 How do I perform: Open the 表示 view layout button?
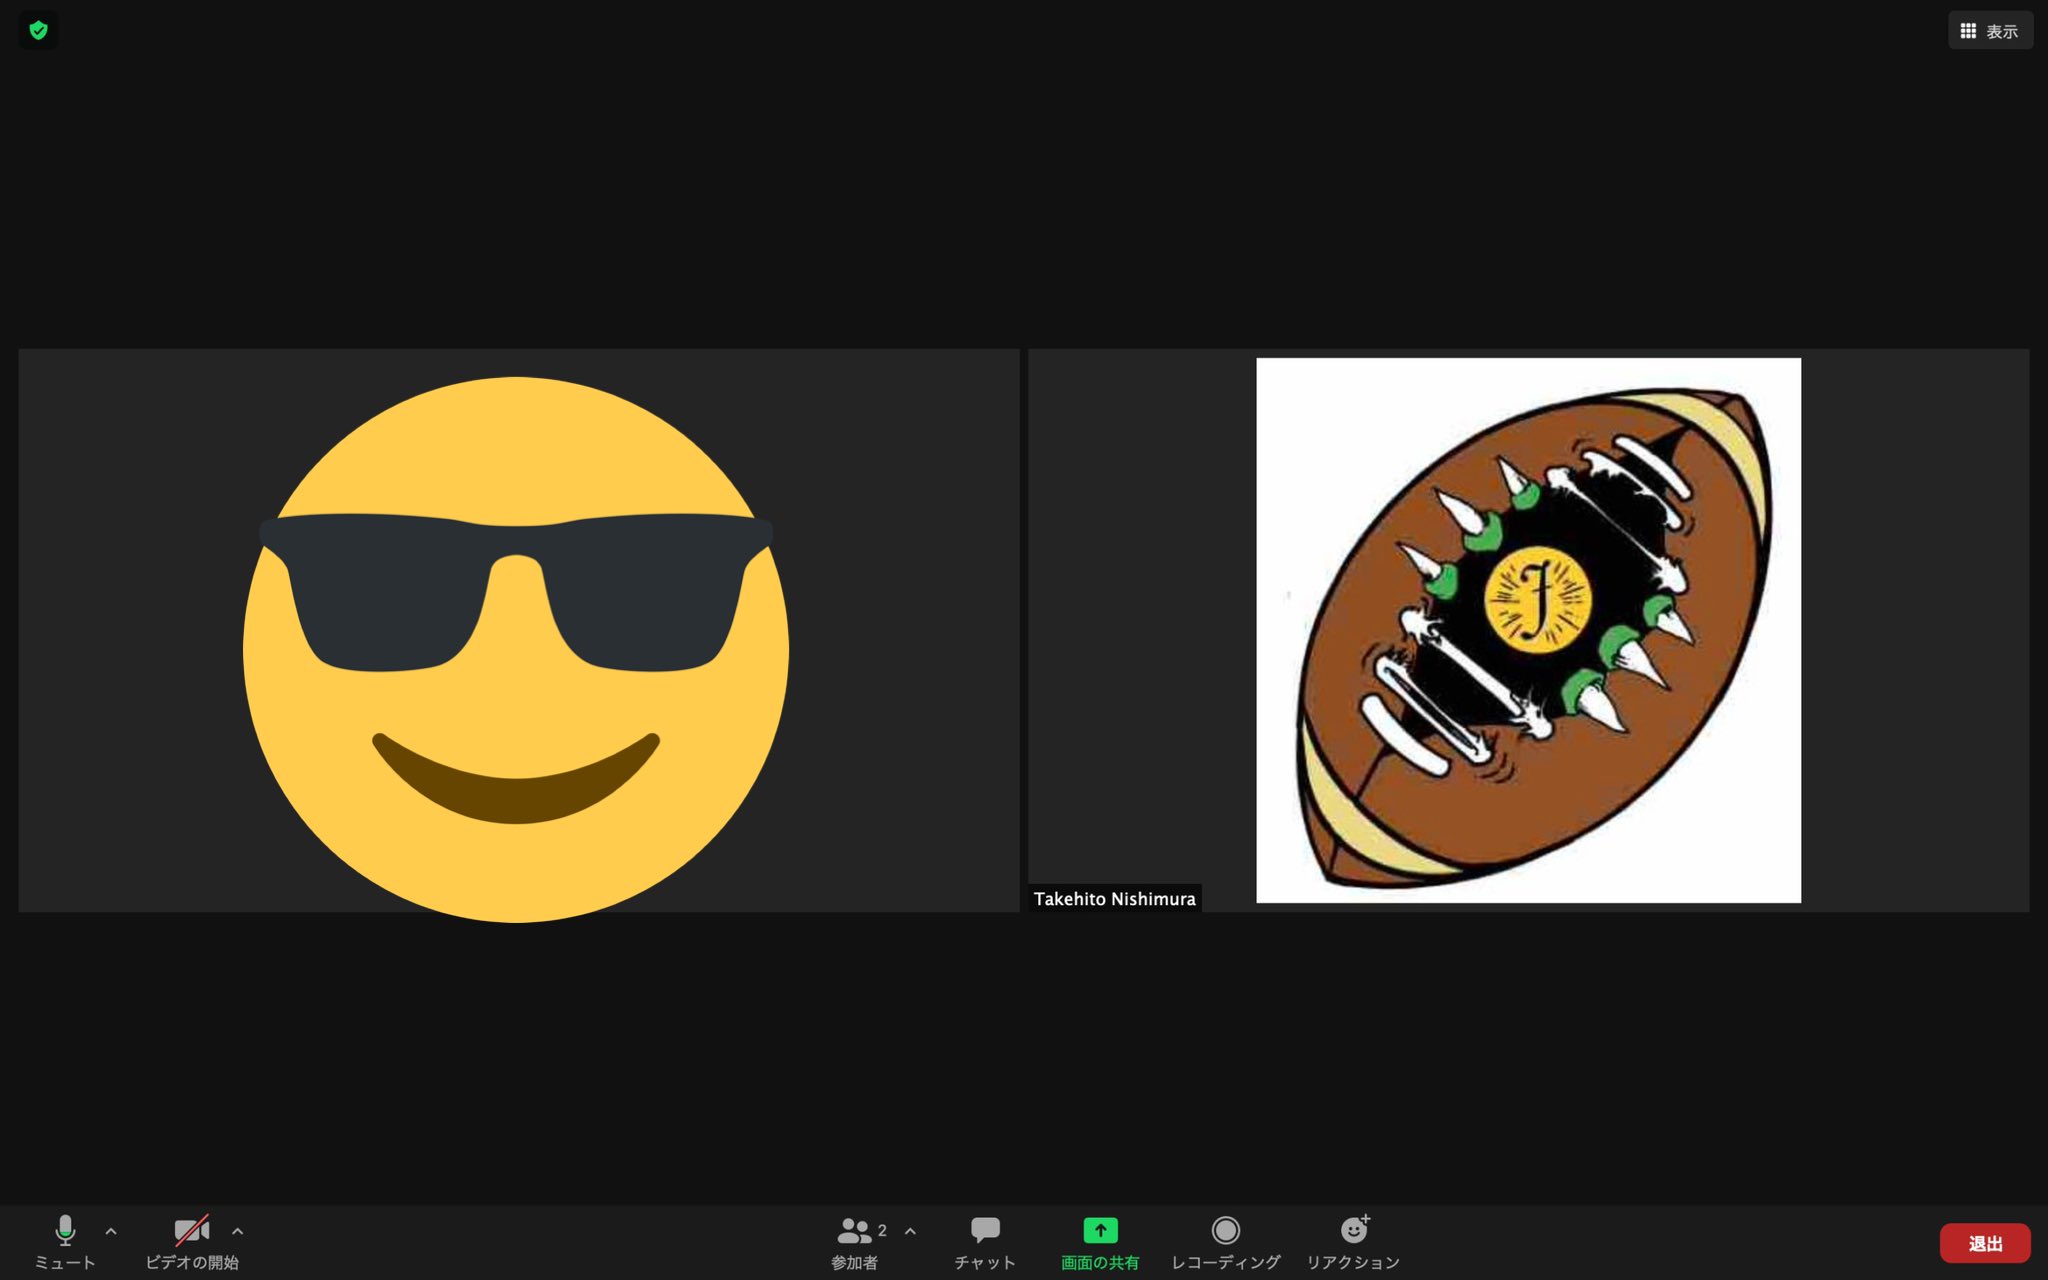click(x=1989, y=31)
